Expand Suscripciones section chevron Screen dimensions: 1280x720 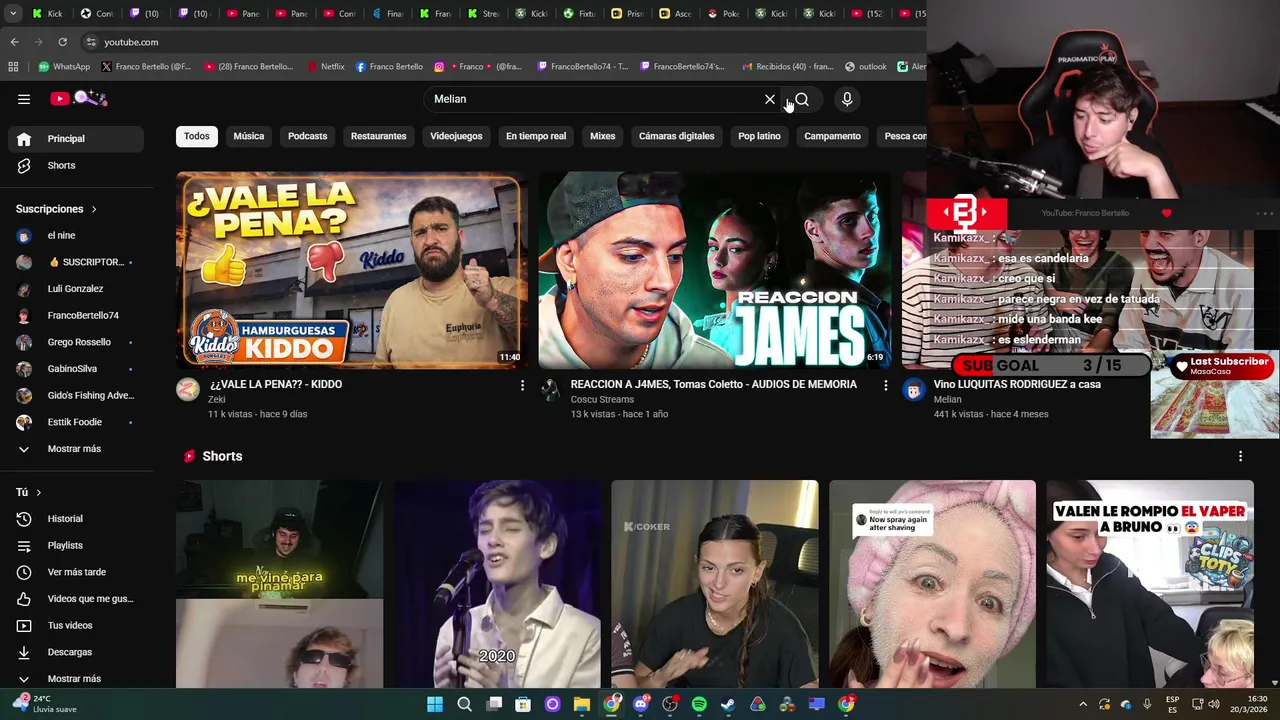point(94,209)
